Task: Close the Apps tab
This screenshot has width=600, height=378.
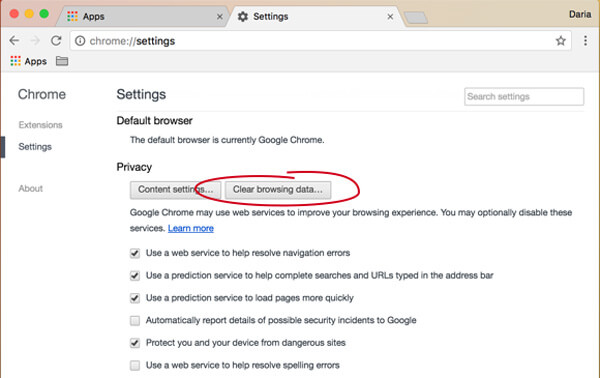Action: (220, 17)
